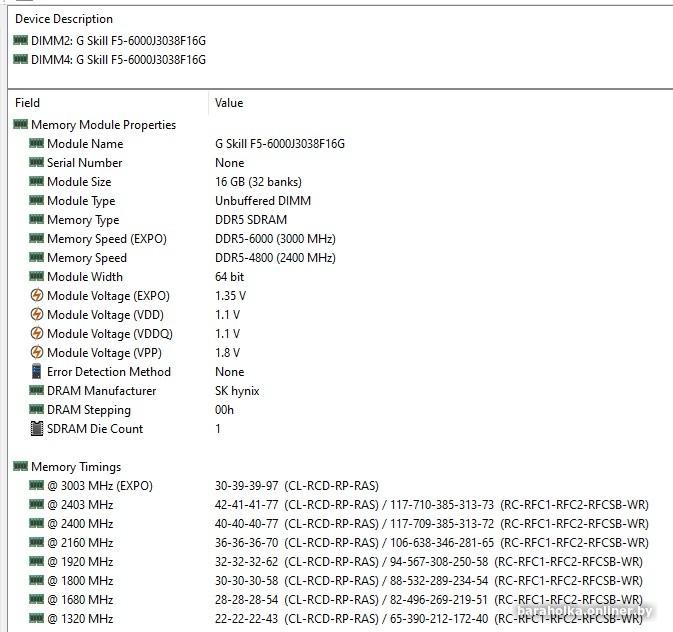Click the @ 1800 MHz row icon
This screenshot has width=673, height=632.
(x=36, y=580)
